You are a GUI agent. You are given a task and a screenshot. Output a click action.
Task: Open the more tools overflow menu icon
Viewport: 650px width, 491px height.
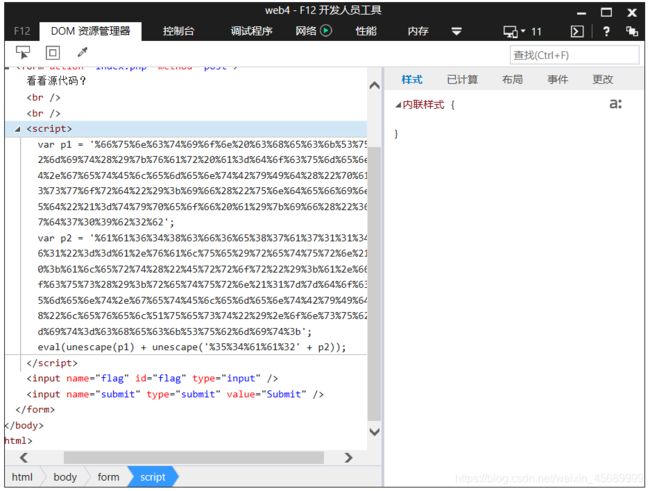tap(456, 31)
